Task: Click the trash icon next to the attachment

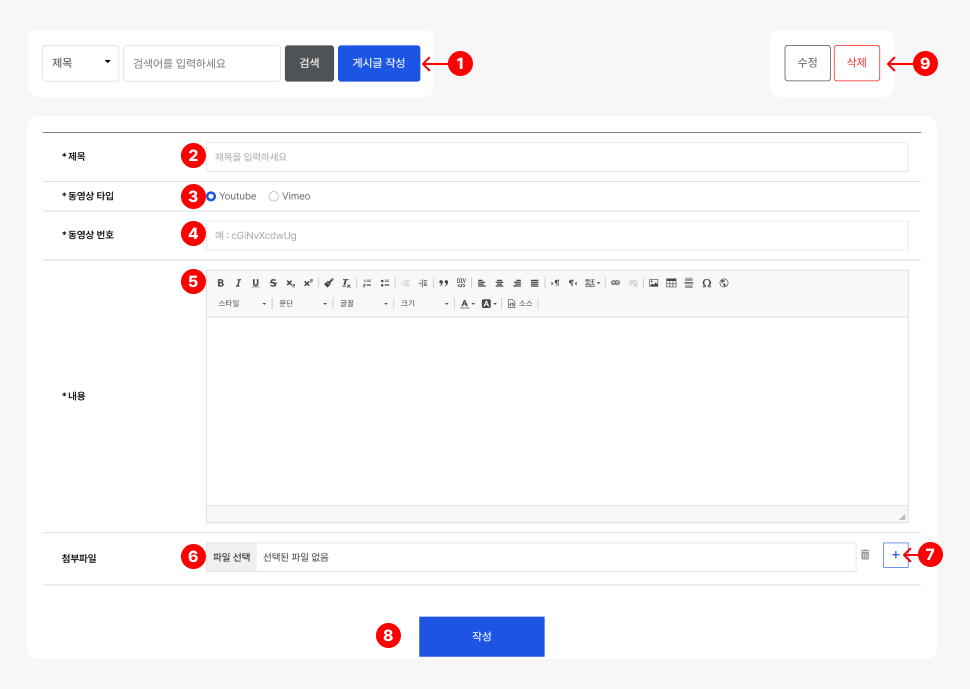Action: (x=865, y=554)
